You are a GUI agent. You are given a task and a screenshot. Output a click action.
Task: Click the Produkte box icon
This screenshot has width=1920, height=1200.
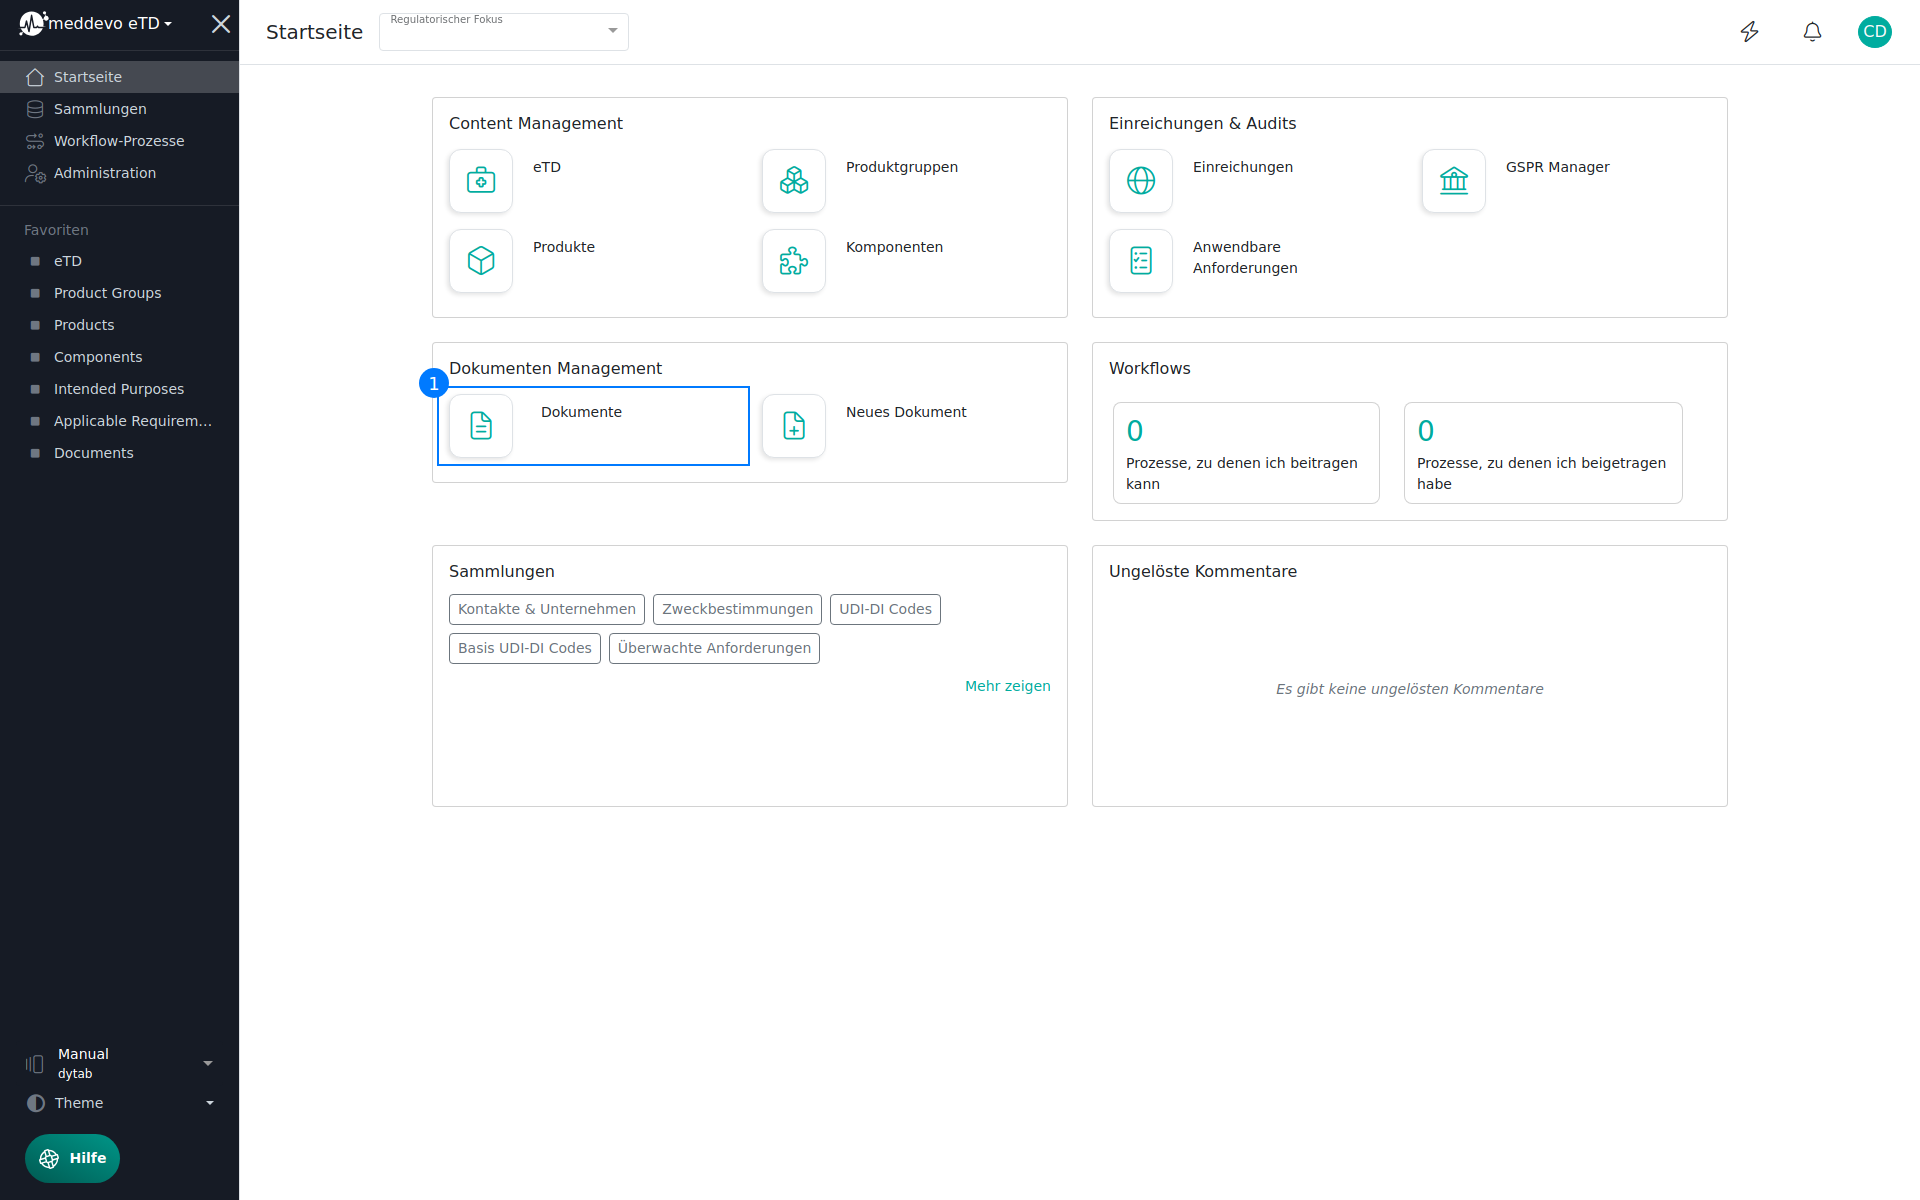point(481,261)
